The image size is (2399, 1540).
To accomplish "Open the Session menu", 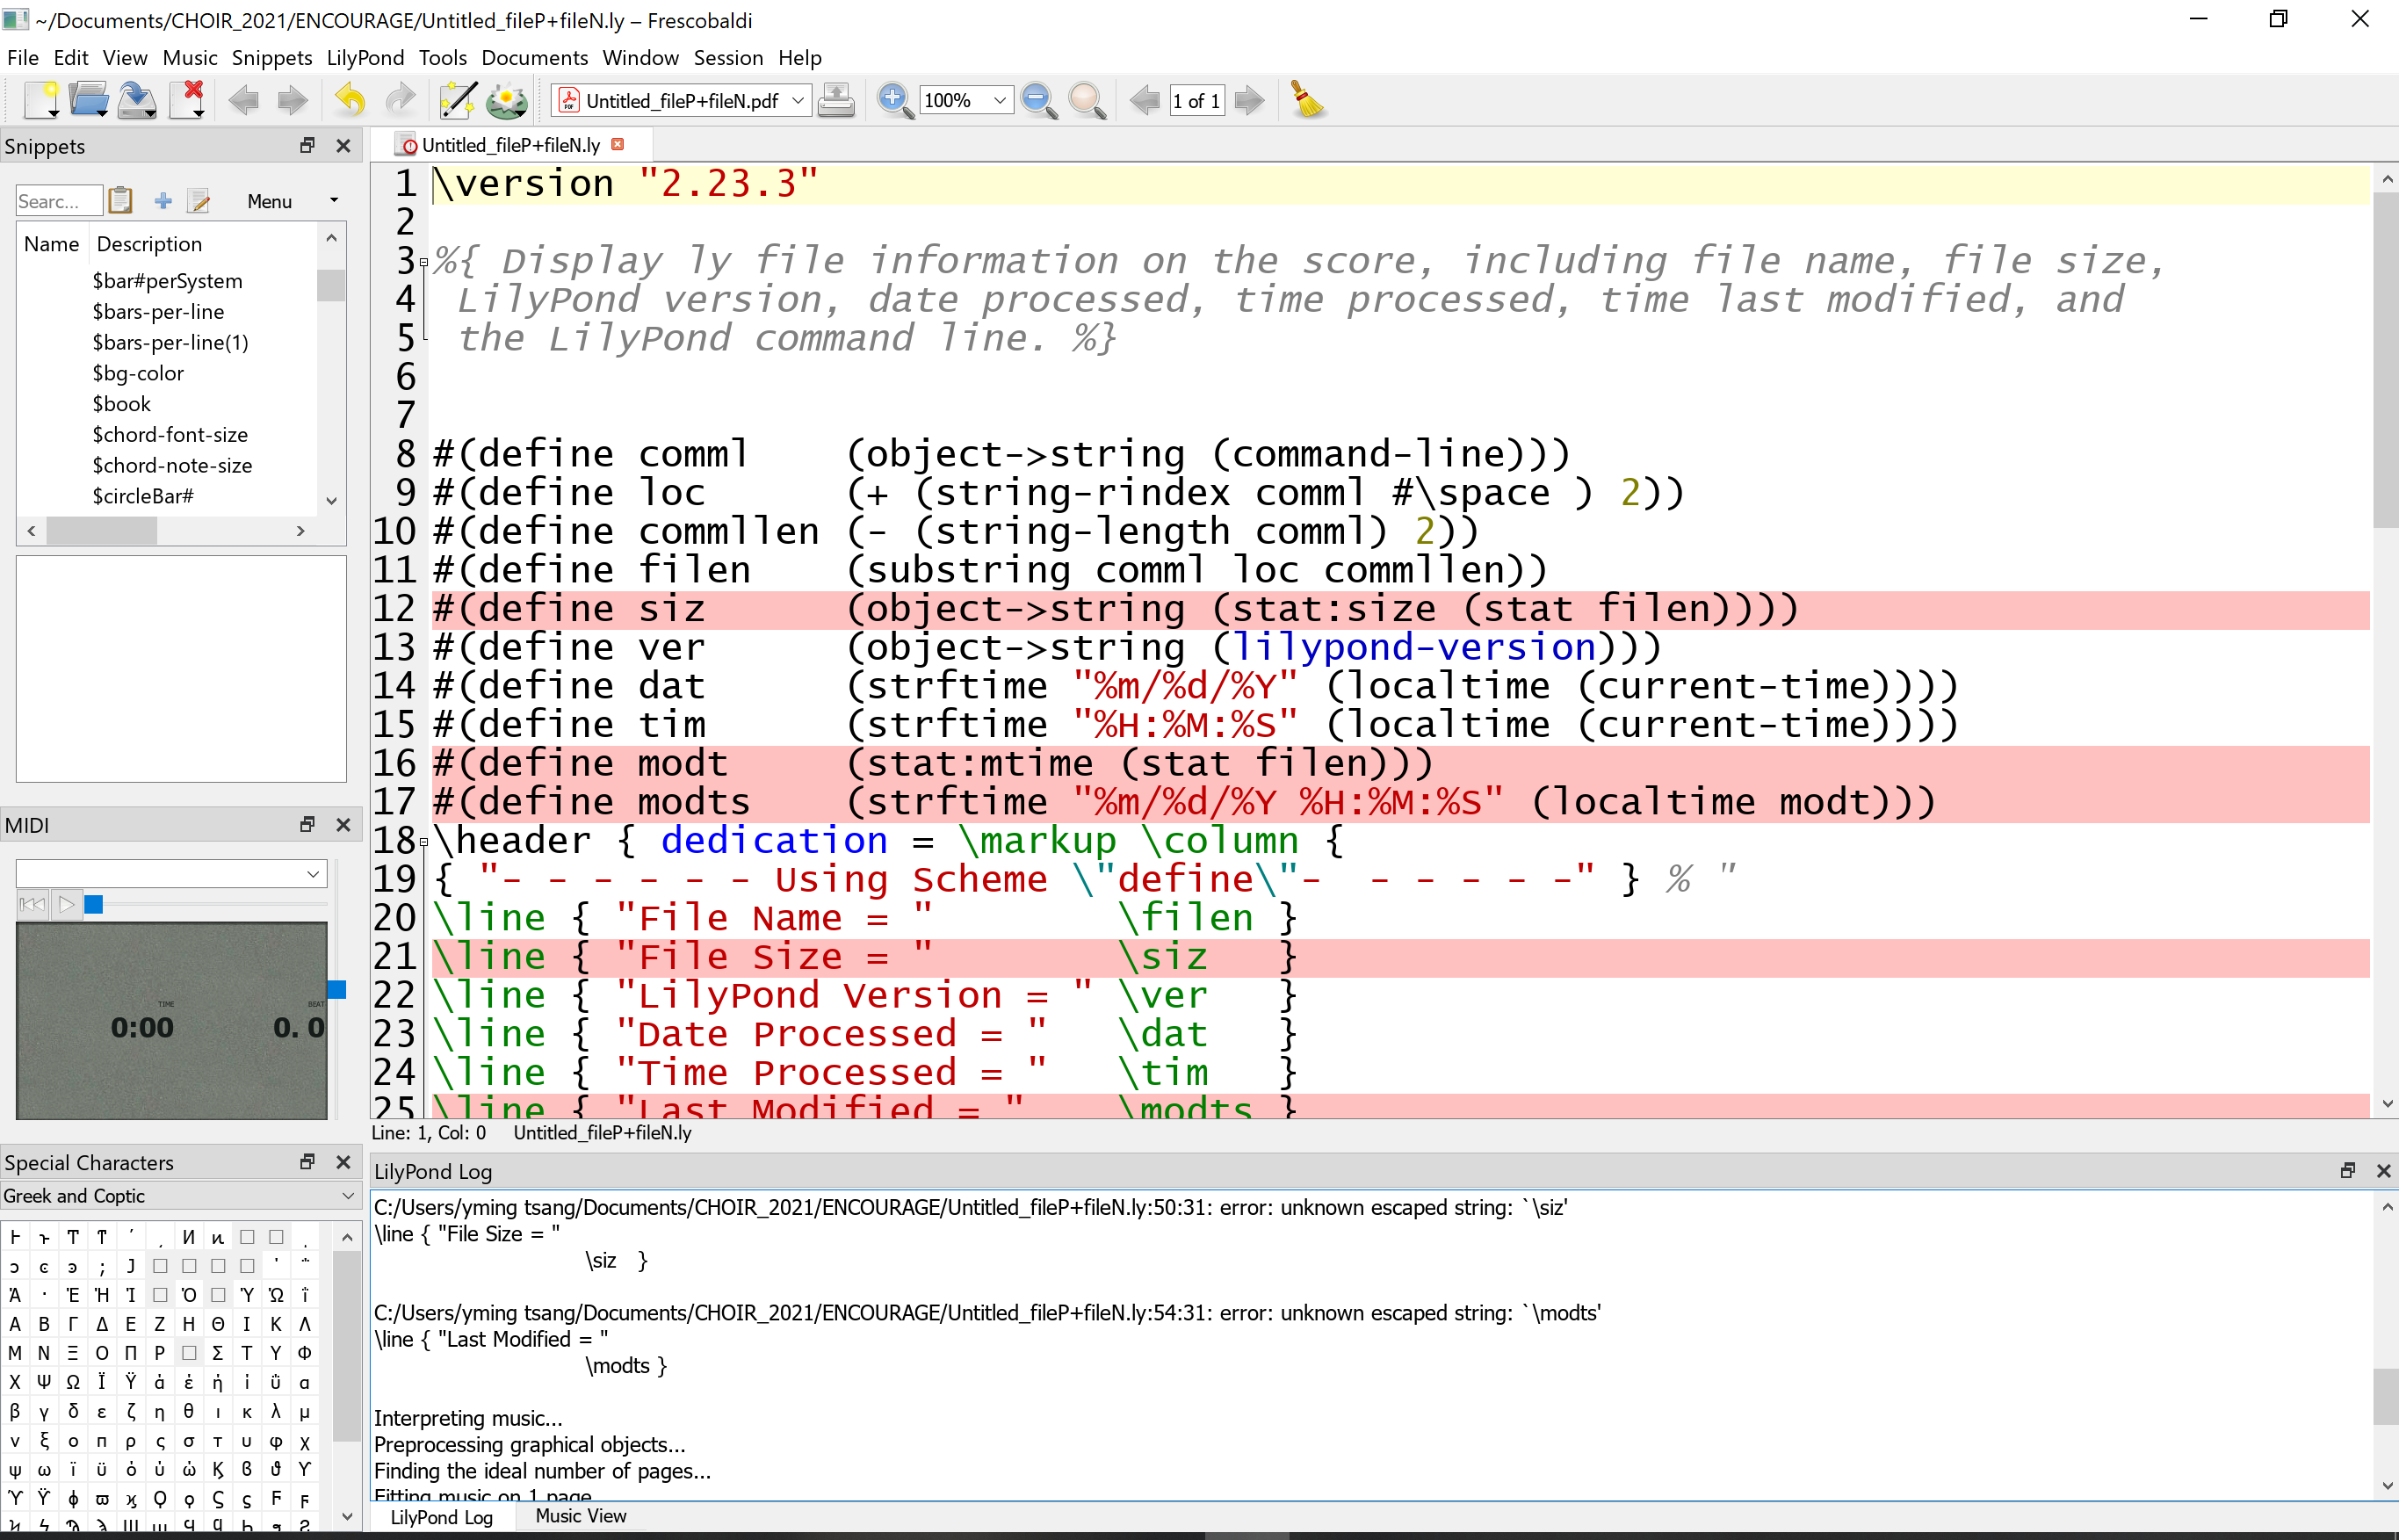I will [x=728, y=58].
